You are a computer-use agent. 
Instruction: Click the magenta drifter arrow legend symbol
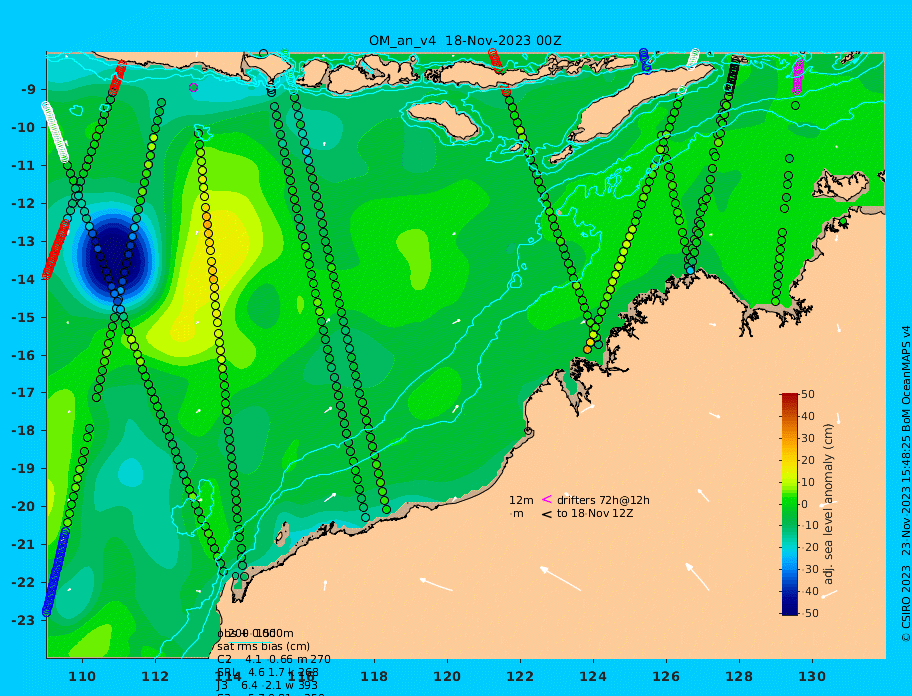[547, 499]
